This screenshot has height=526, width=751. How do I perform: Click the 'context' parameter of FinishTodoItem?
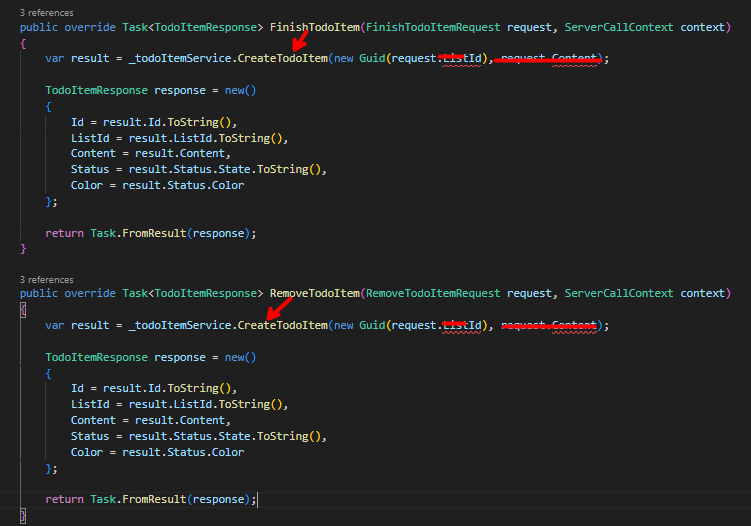703,27
